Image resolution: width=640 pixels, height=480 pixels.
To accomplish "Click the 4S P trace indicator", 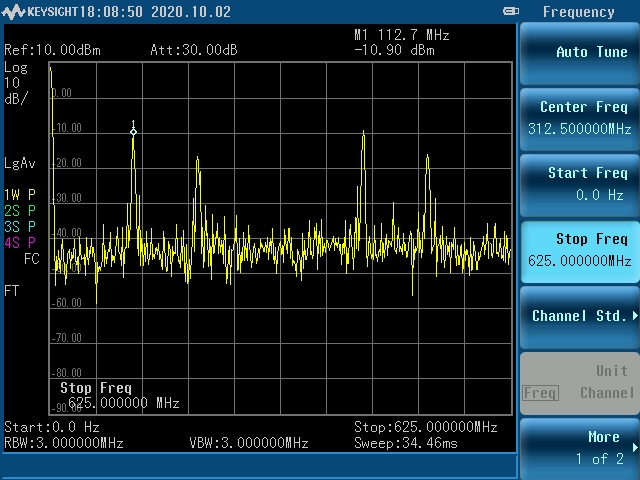I will coord(20,243).
